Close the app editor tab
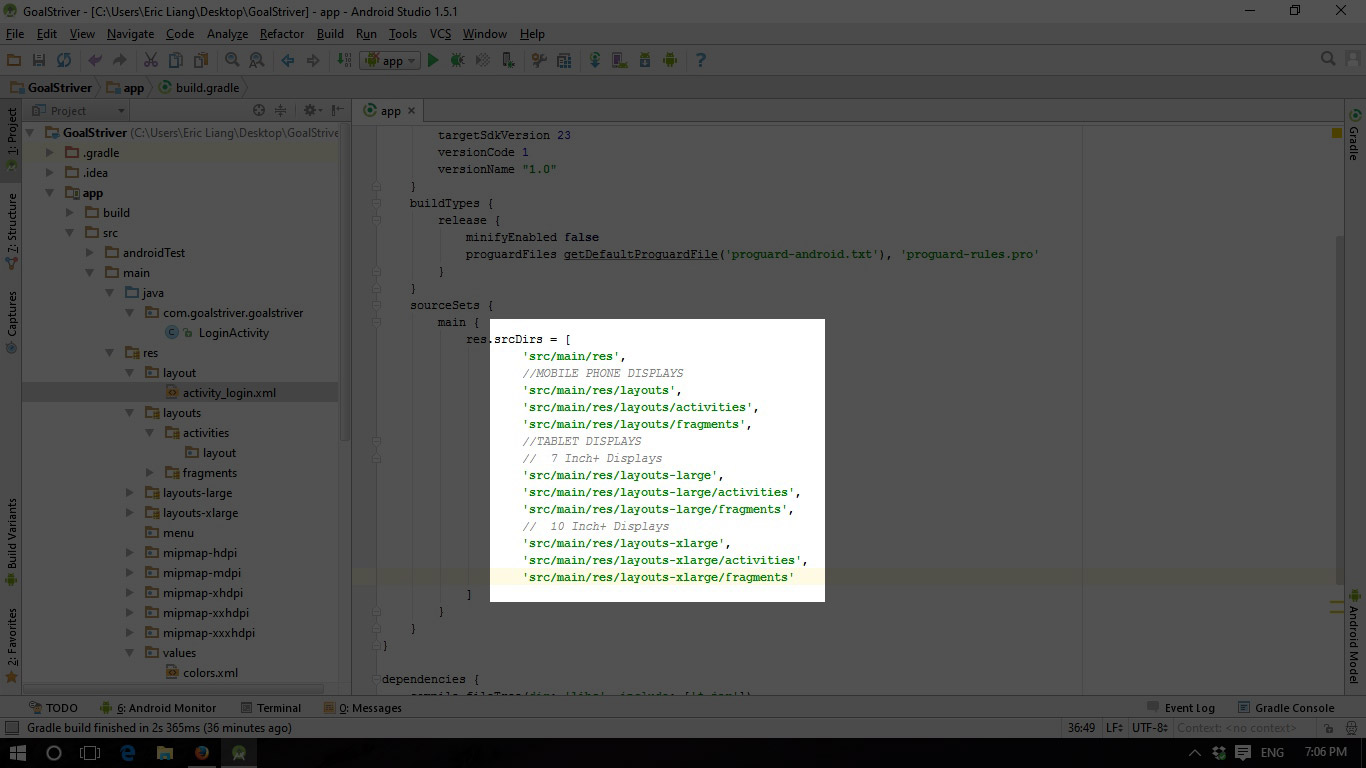1366x768 pixels. coord(411,111)
